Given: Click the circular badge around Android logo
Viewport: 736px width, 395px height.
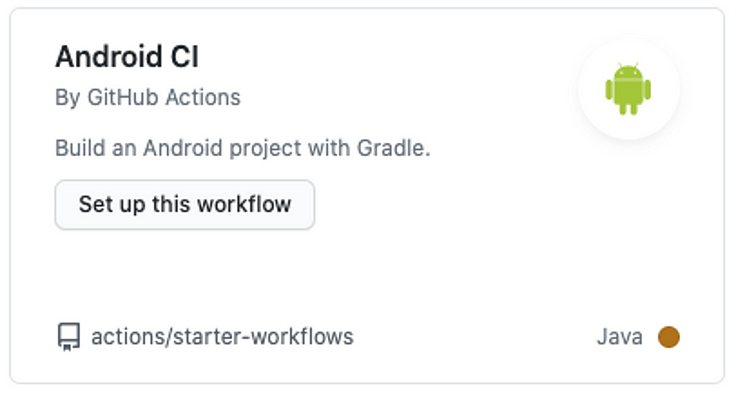Looking at the screenshot, I should (629, 89).
